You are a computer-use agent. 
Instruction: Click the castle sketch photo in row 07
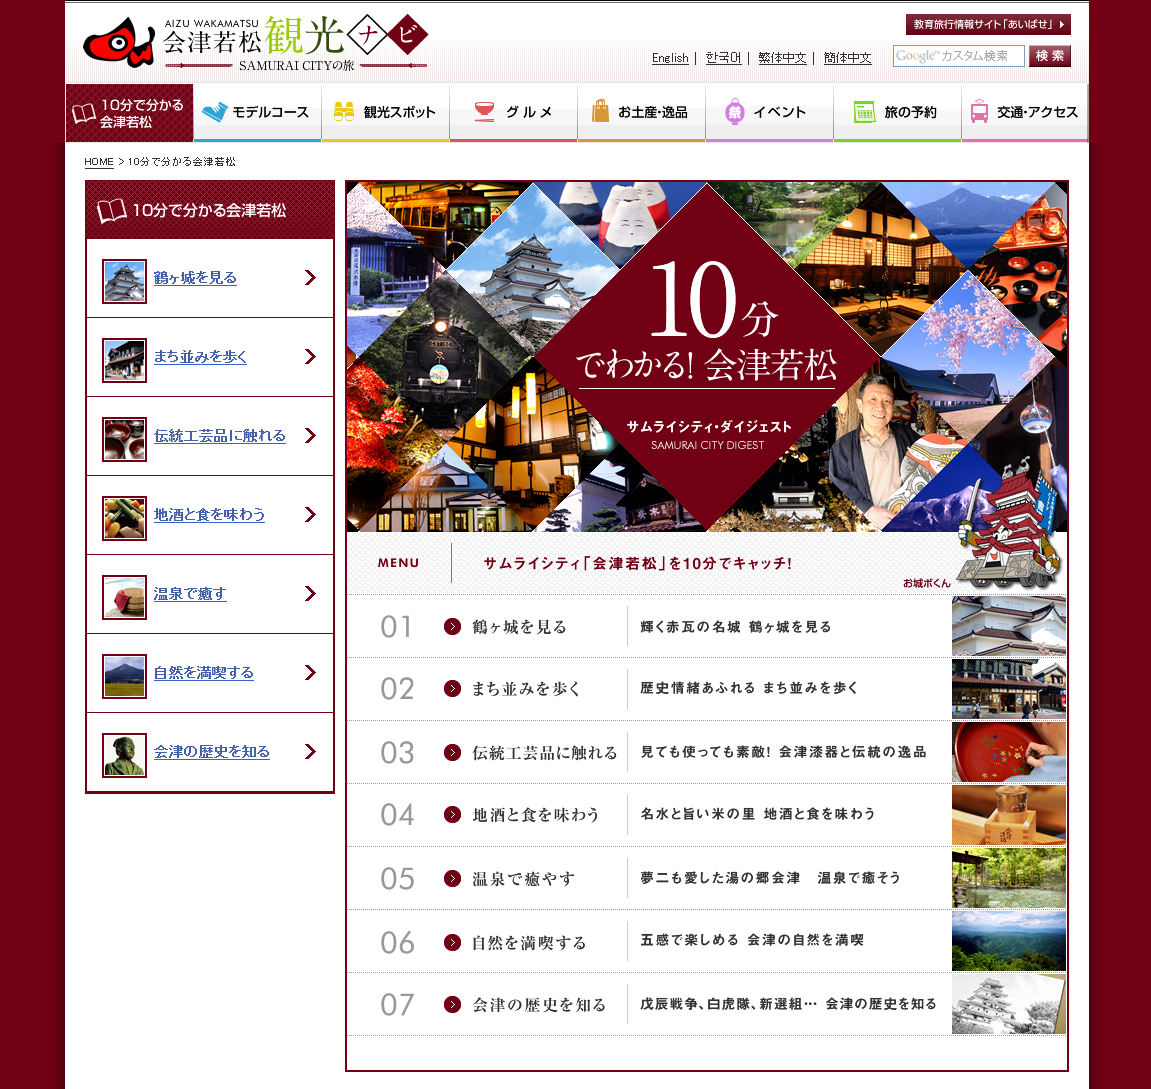click(x=1009, y=1005)
